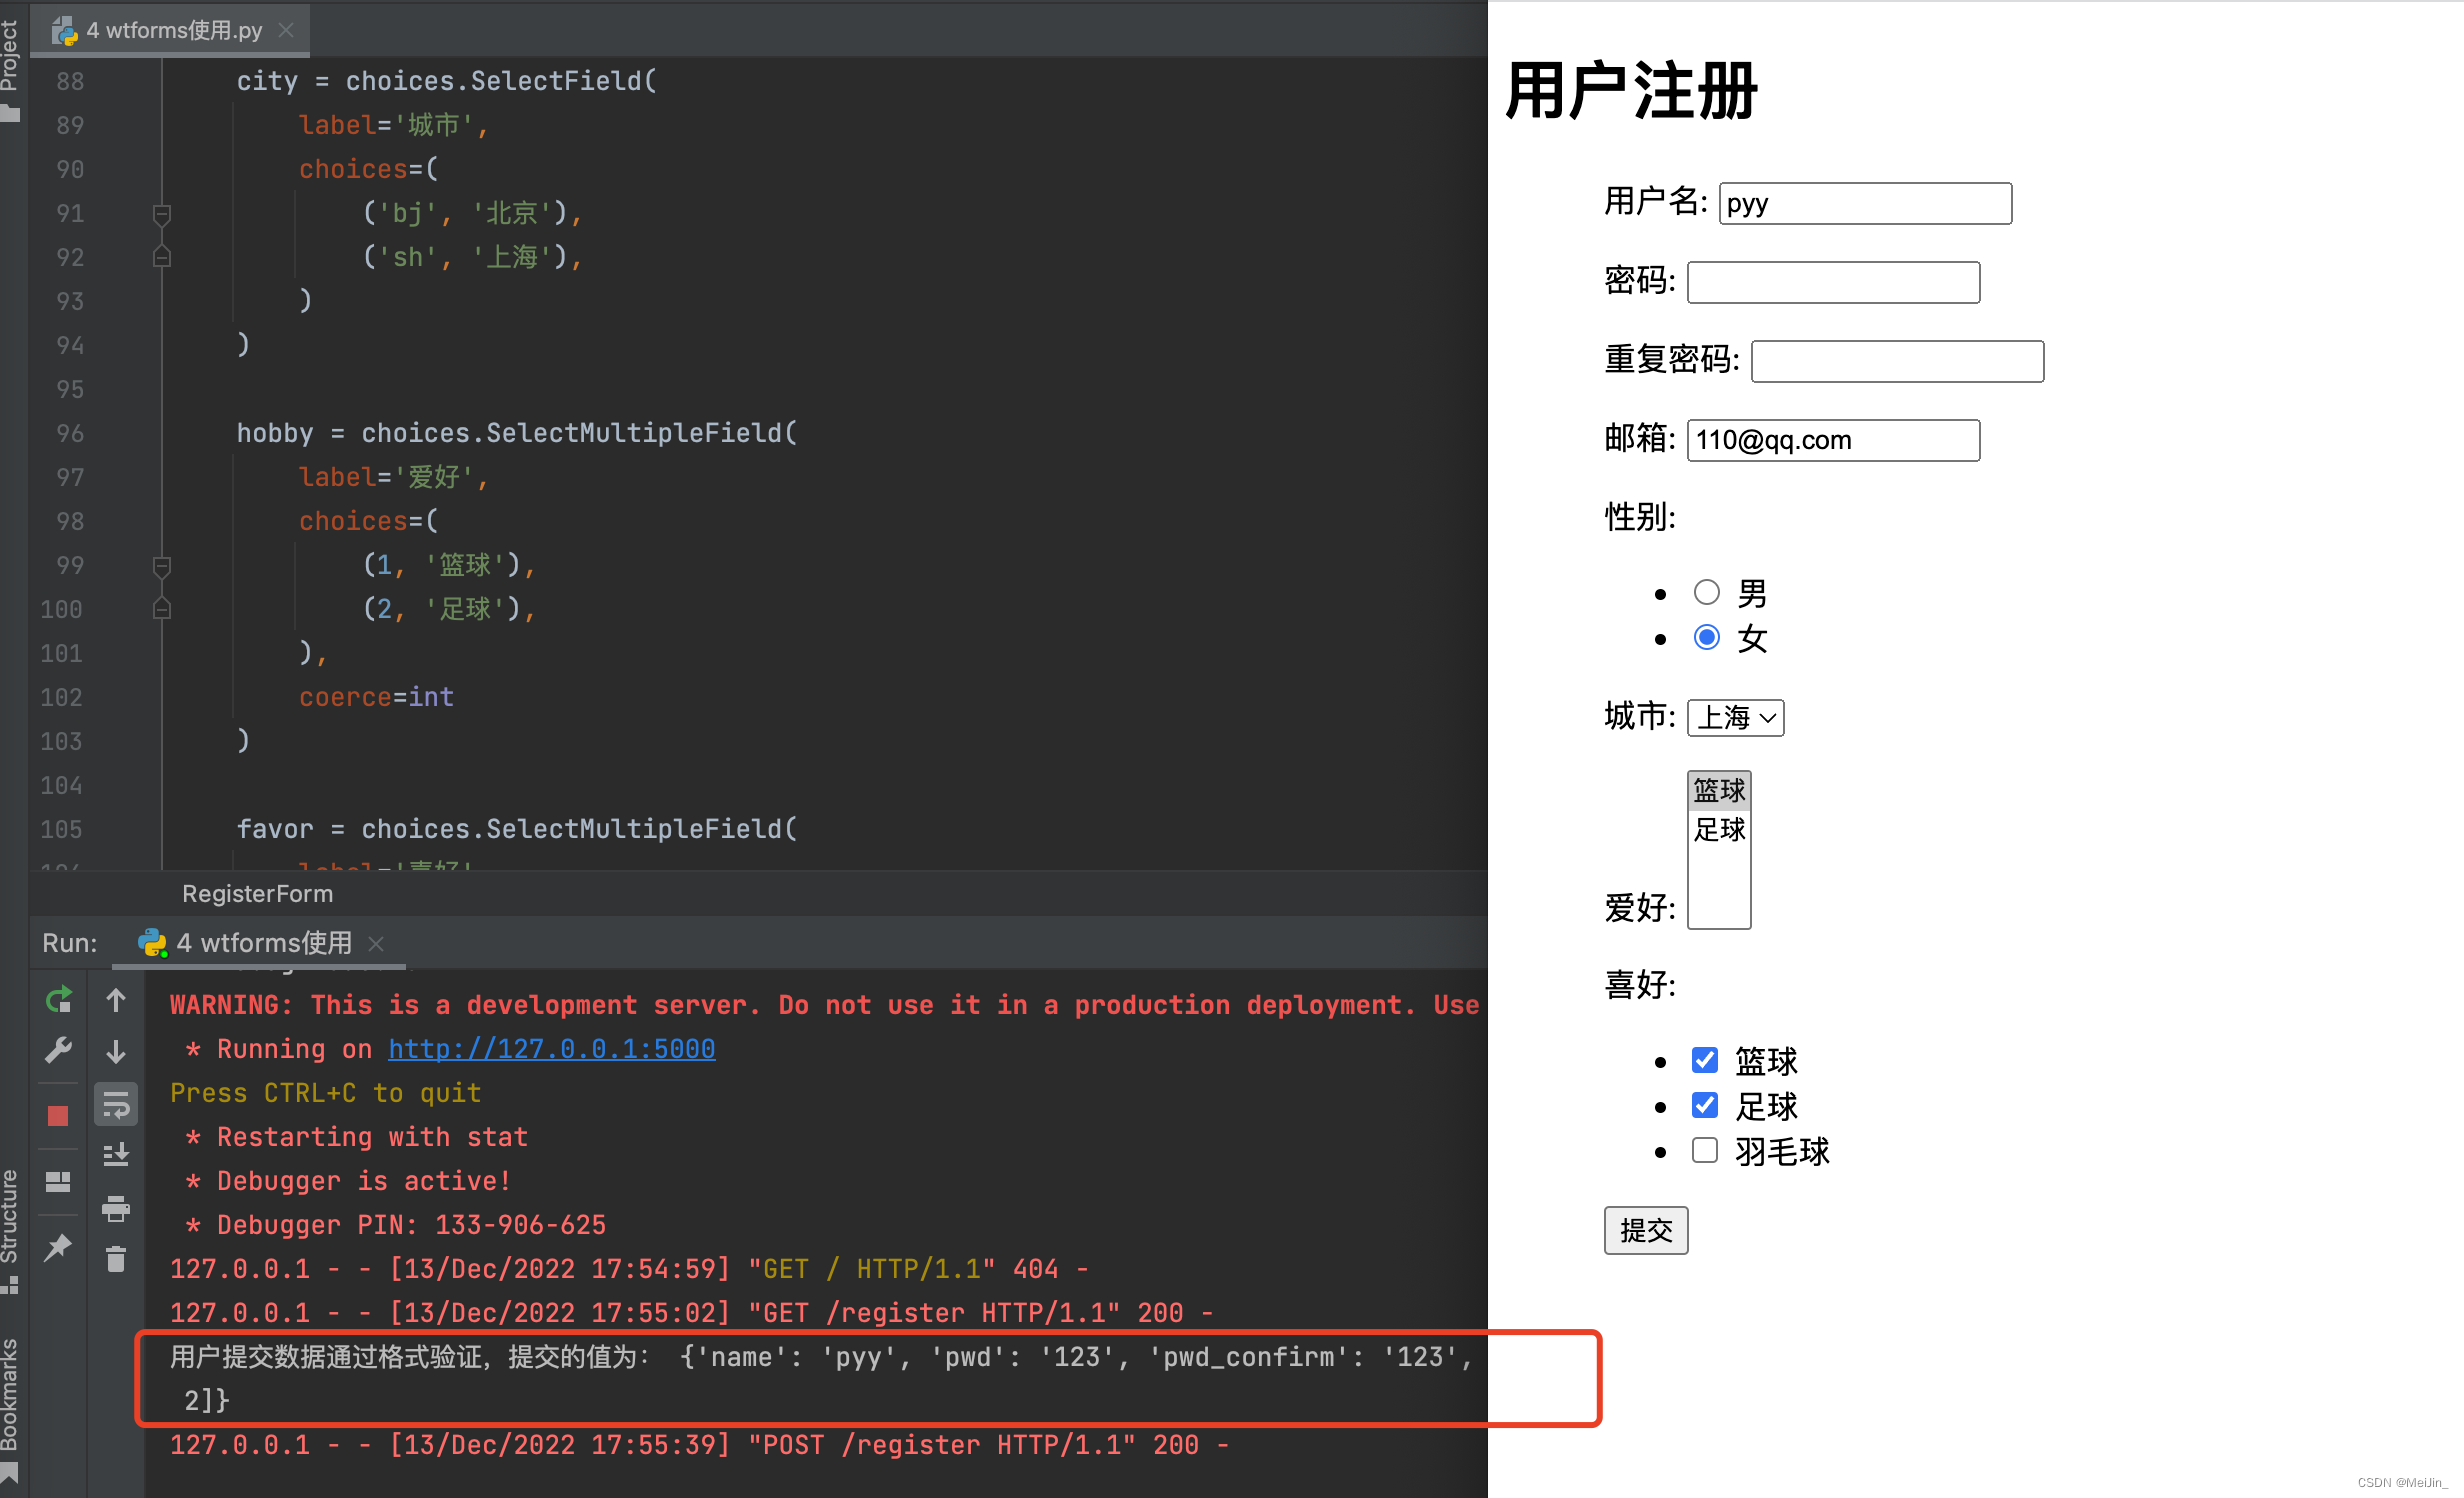Open the 城市 dropdown showing 上海
This screenshot has height=1498, width=2464.
coord(1735,717)
